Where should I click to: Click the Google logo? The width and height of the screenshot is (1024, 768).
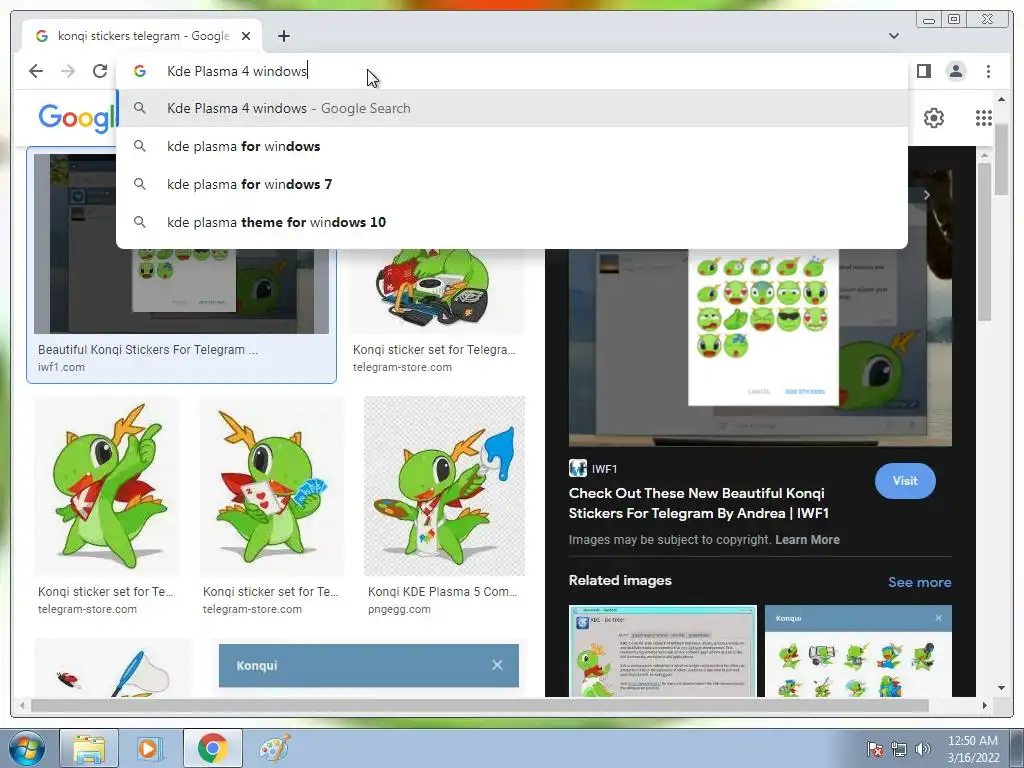(x=77, y=118)
